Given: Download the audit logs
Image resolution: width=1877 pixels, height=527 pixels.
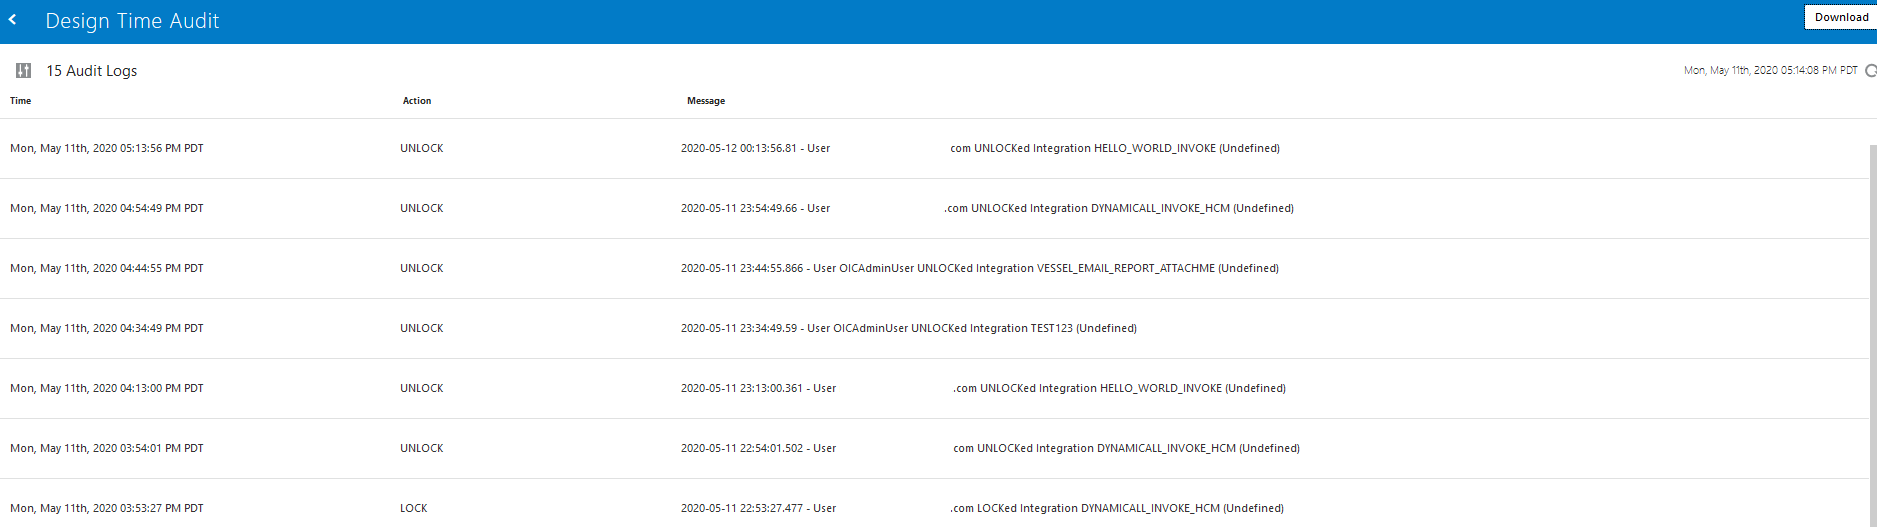Looking at the screenshot, I should tap(1841, 17).
